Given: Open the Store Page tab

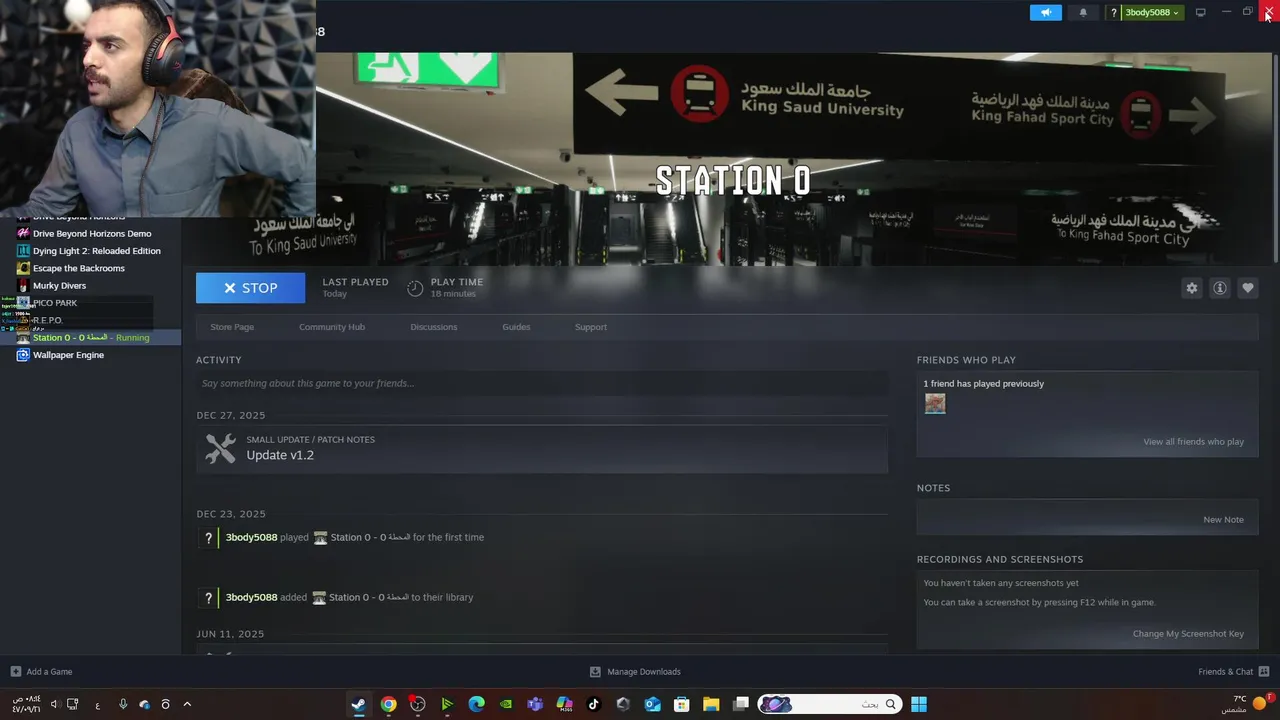Looking at the screenshot, I should 232,327.
